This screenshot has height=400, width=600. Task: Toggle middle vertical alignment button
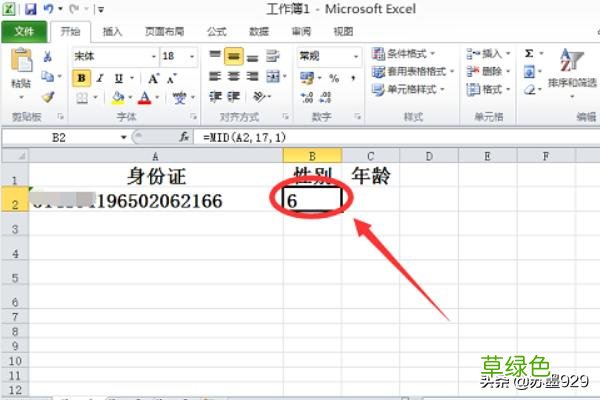point(233,57)
